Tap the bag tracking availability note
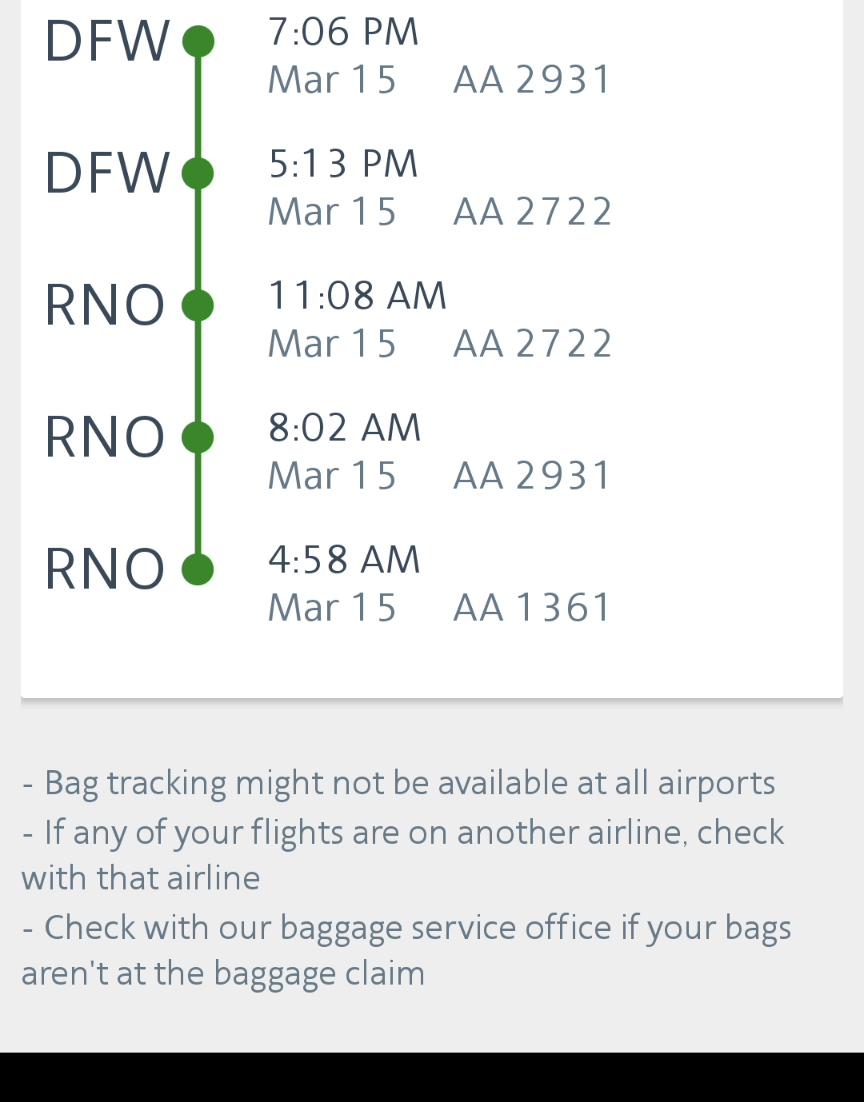The image size is (864, 1102). point(400,783)
